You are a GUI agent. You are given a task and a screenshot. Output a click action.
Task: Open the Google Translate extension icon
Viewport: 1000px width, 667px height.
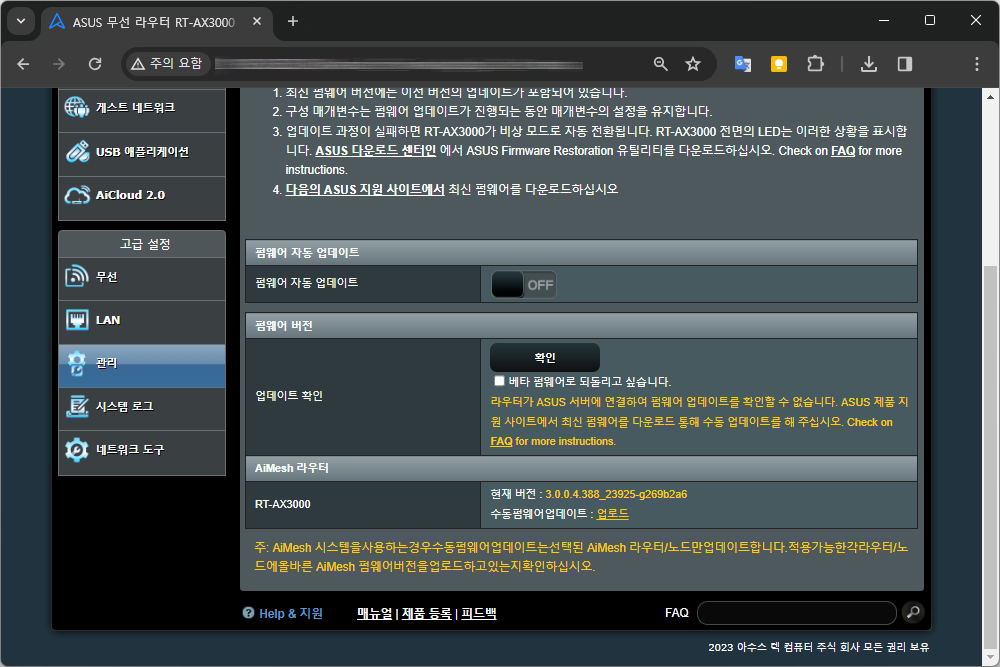pyautogui.click(x=743, y=64)
